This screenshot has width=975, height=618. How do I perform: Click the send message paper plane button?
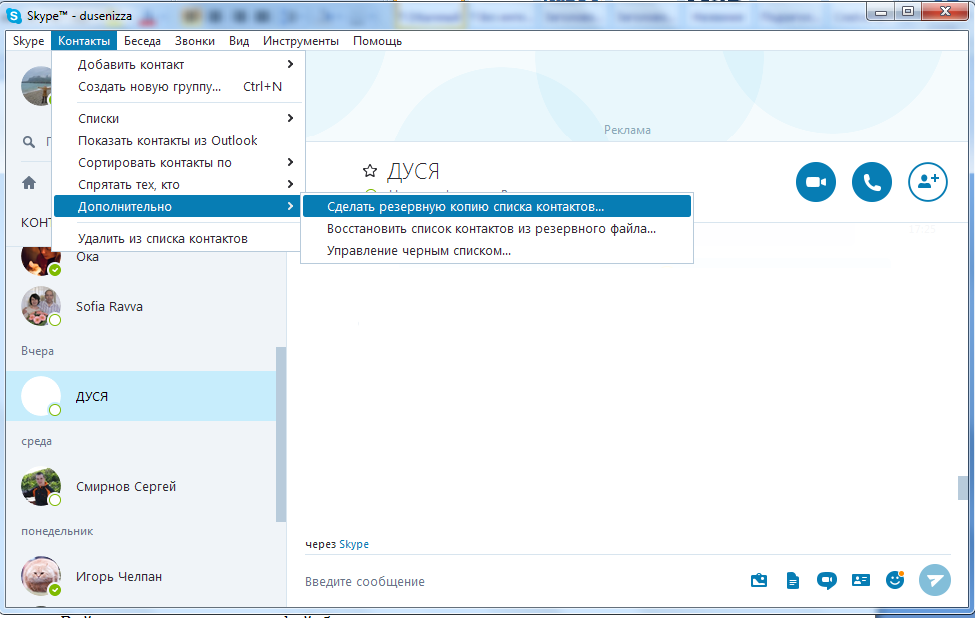click(935, 580)
